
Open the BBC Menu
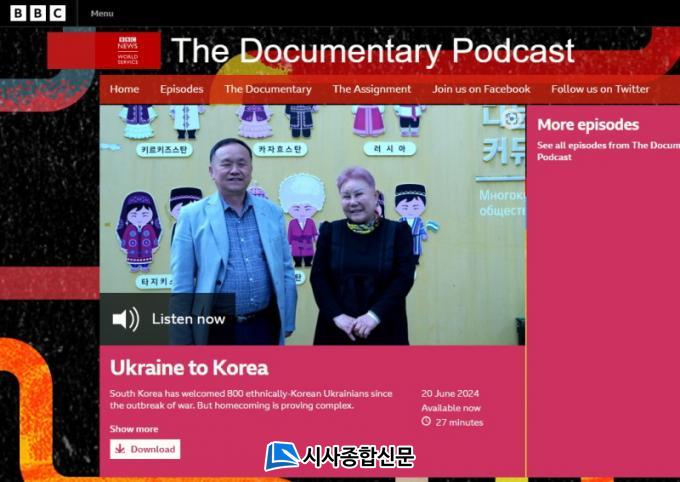[102, 14]
